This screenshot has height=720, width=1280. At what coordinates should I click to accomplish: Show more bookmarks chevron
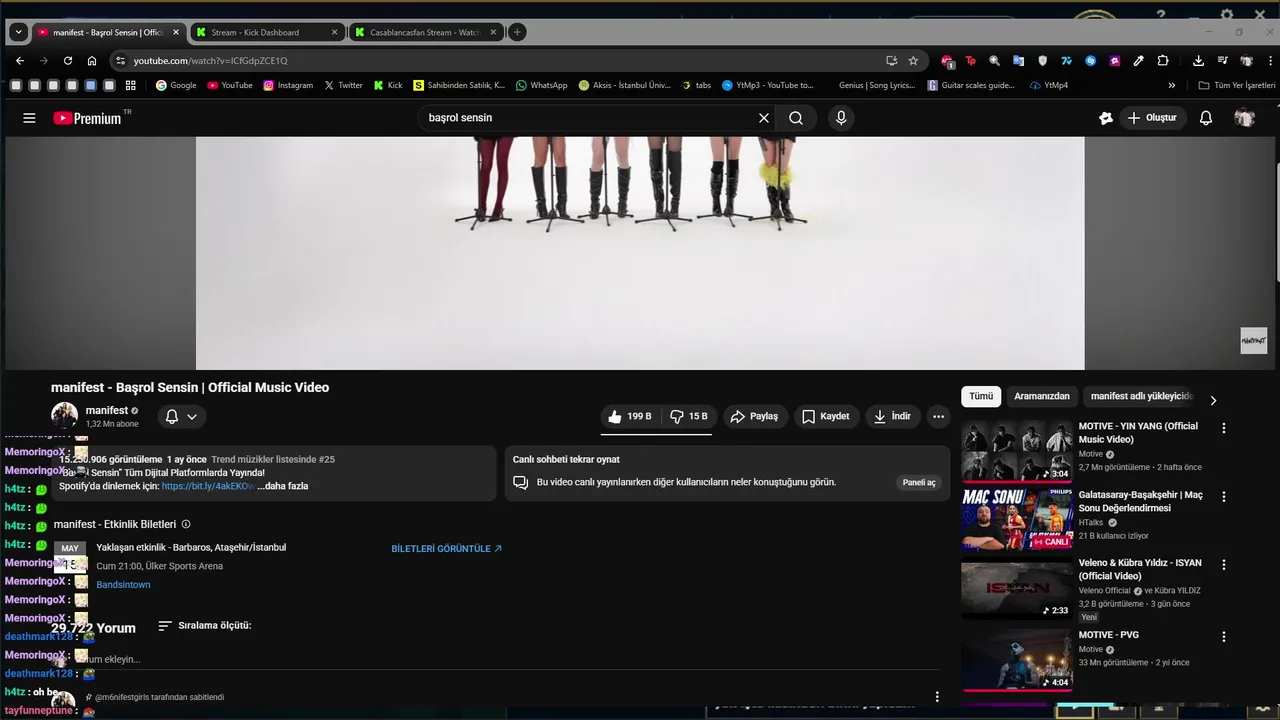tap(1172, 85)
